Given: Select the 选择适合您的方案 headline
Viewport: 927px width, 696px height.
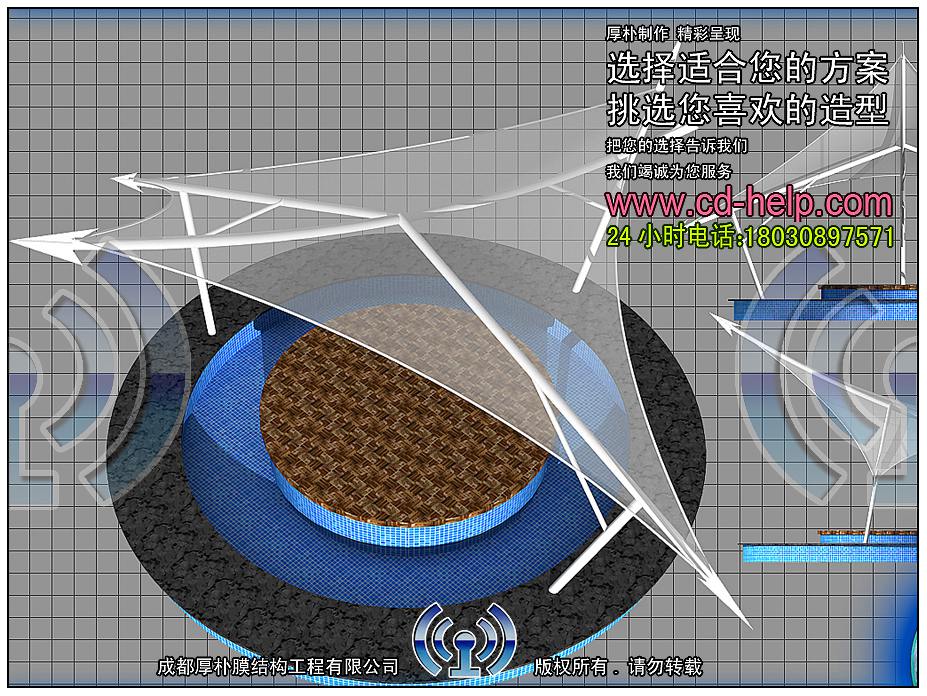Looking at the screenshot, I should point(747,69).
